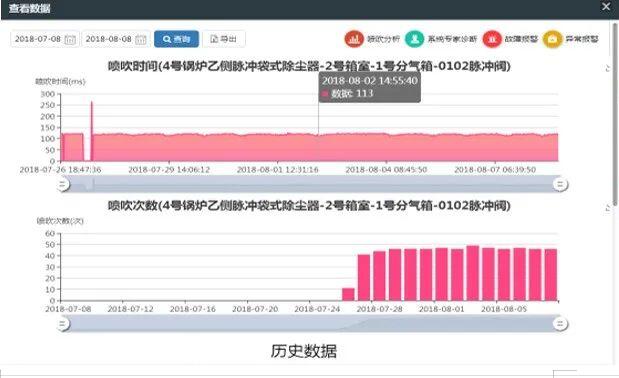Image resolution: width=619 pixels, height=378 pixels.
Task: Click the tooltip showing 2018-08-02 14:55:40
Action: [x=370, y=87]
